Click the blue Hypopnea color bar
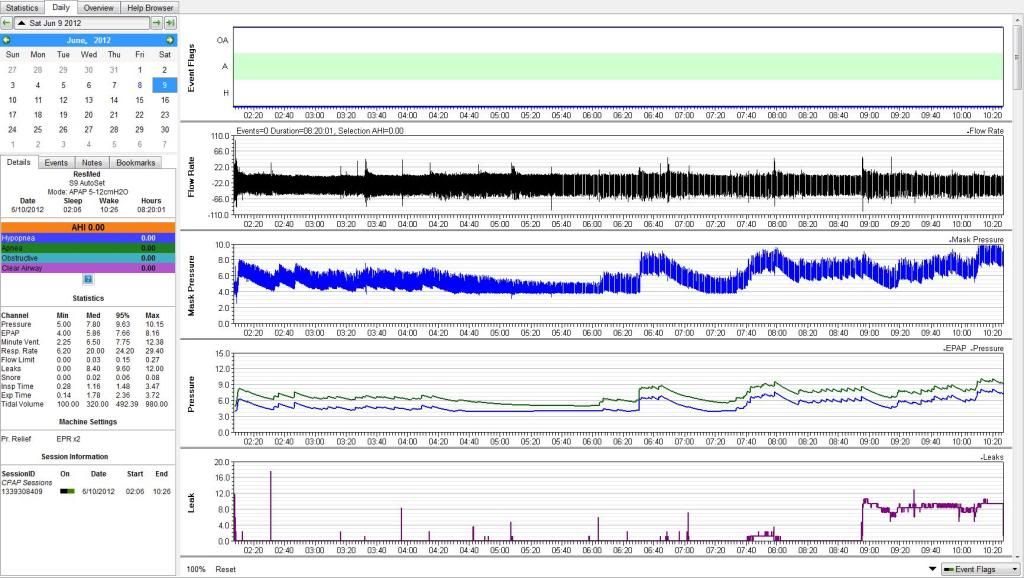The width and height of the screenshot is (1024, 578). pos(87,238)
